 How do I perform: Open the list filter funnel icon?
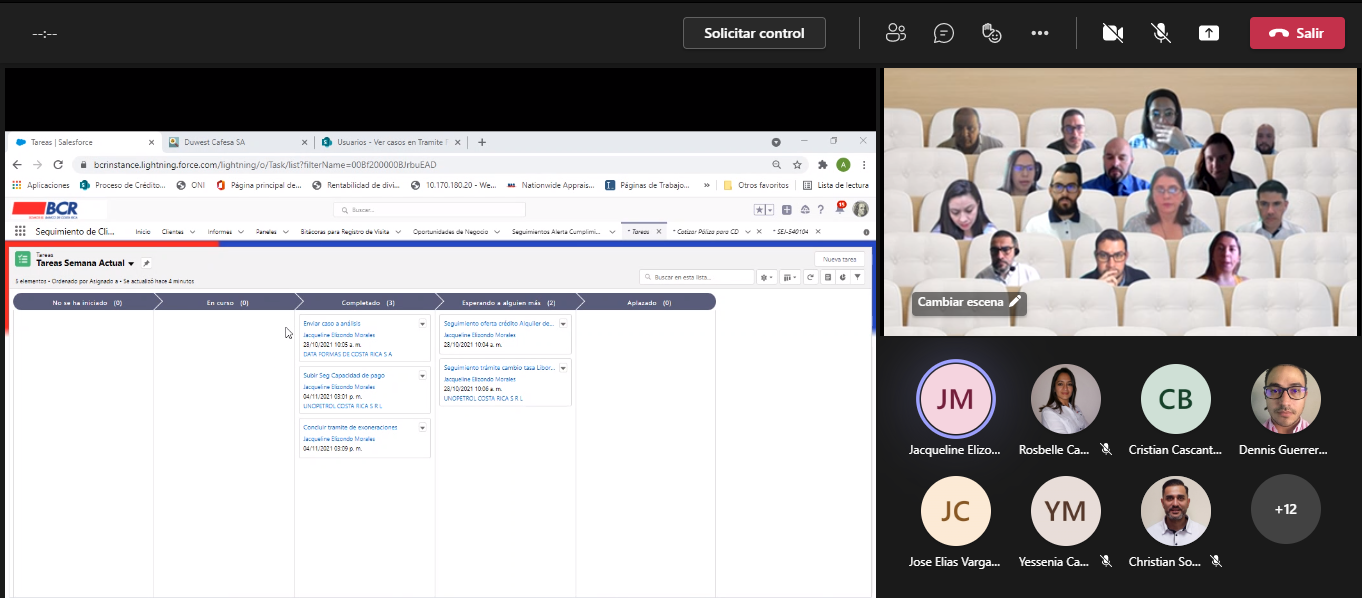(x=858, y=277)
